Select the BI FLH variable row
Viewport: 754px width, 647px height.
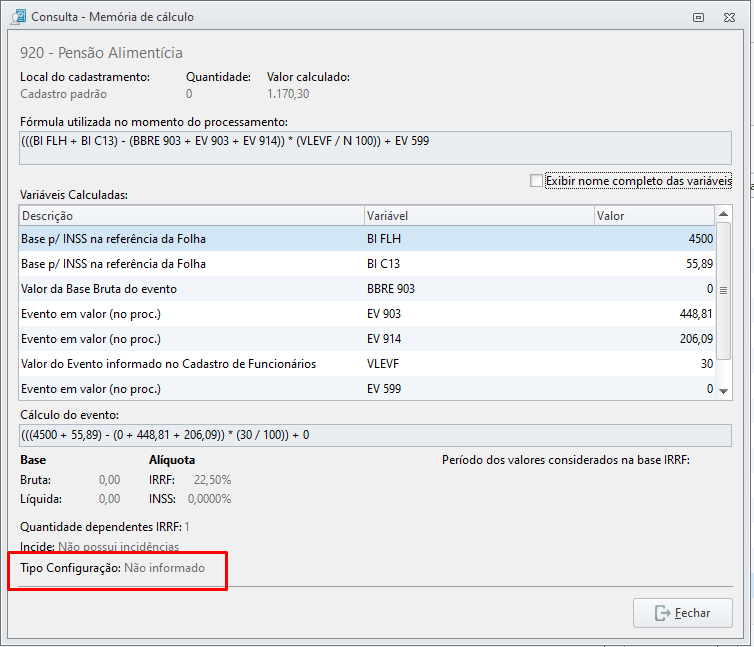click(367, 239)
